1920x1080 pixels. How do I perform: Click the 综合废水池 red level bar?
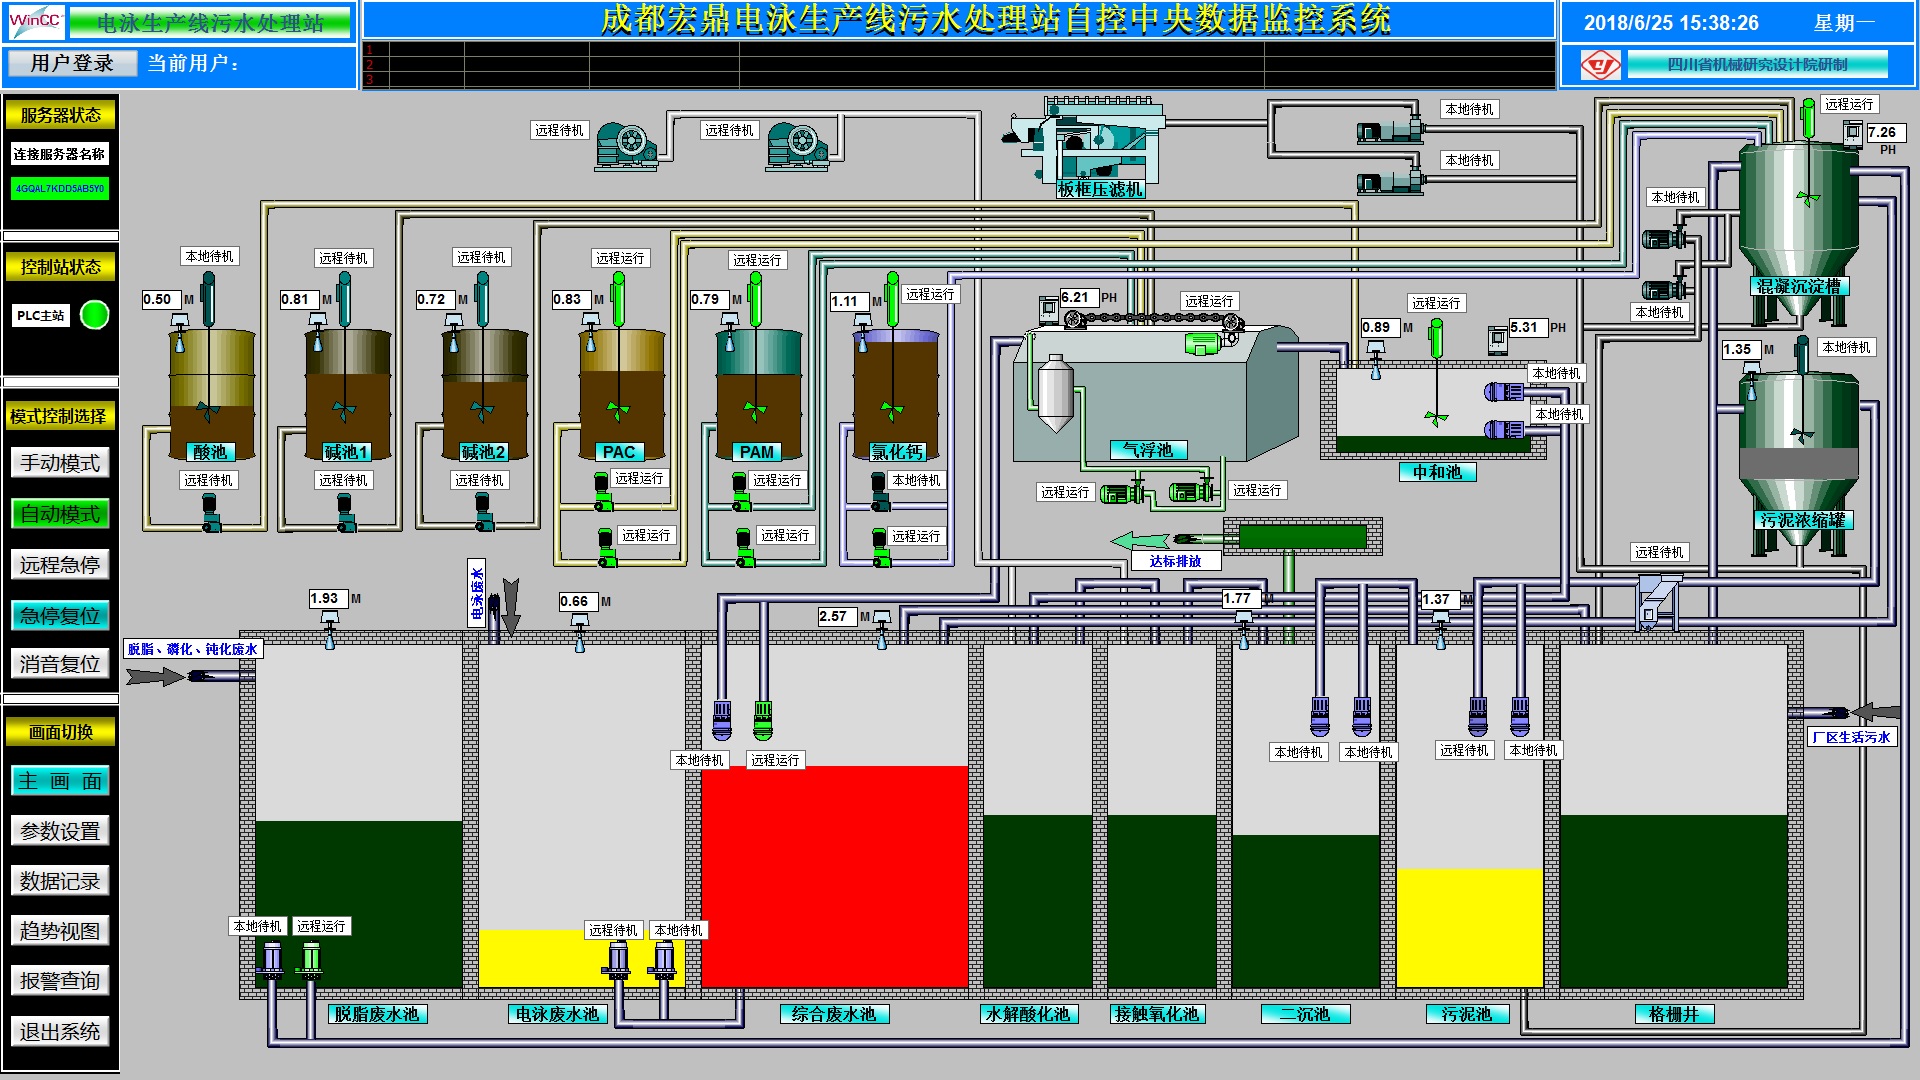click(835, 877)
